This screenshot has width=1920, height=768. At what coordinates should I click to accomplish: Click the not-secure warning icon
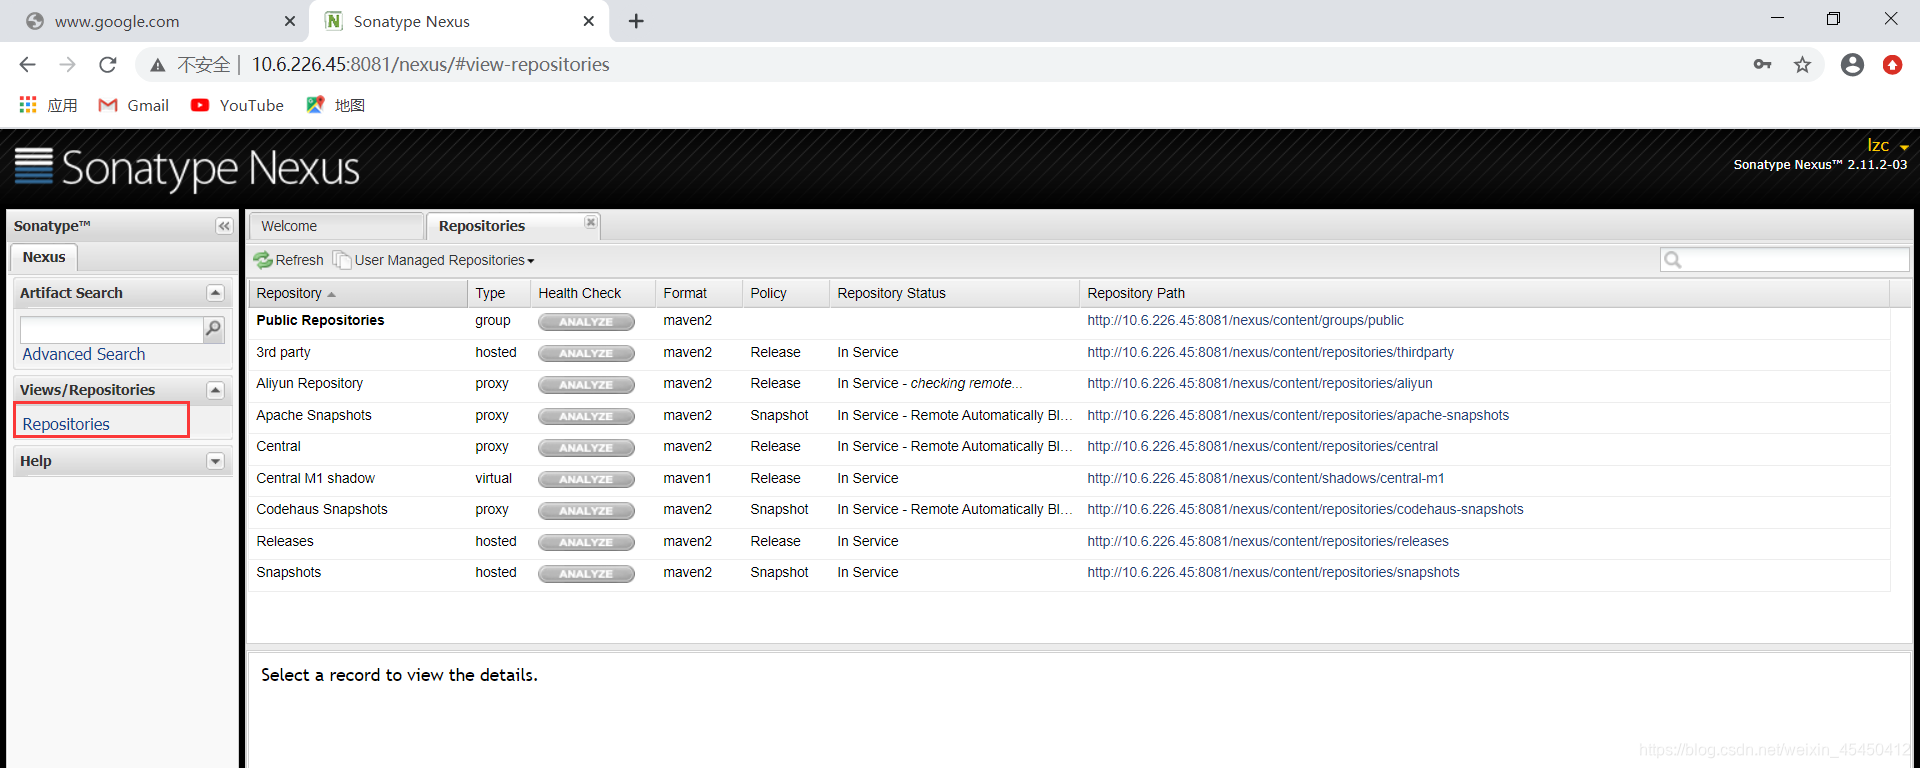click(x=158, y=65)
